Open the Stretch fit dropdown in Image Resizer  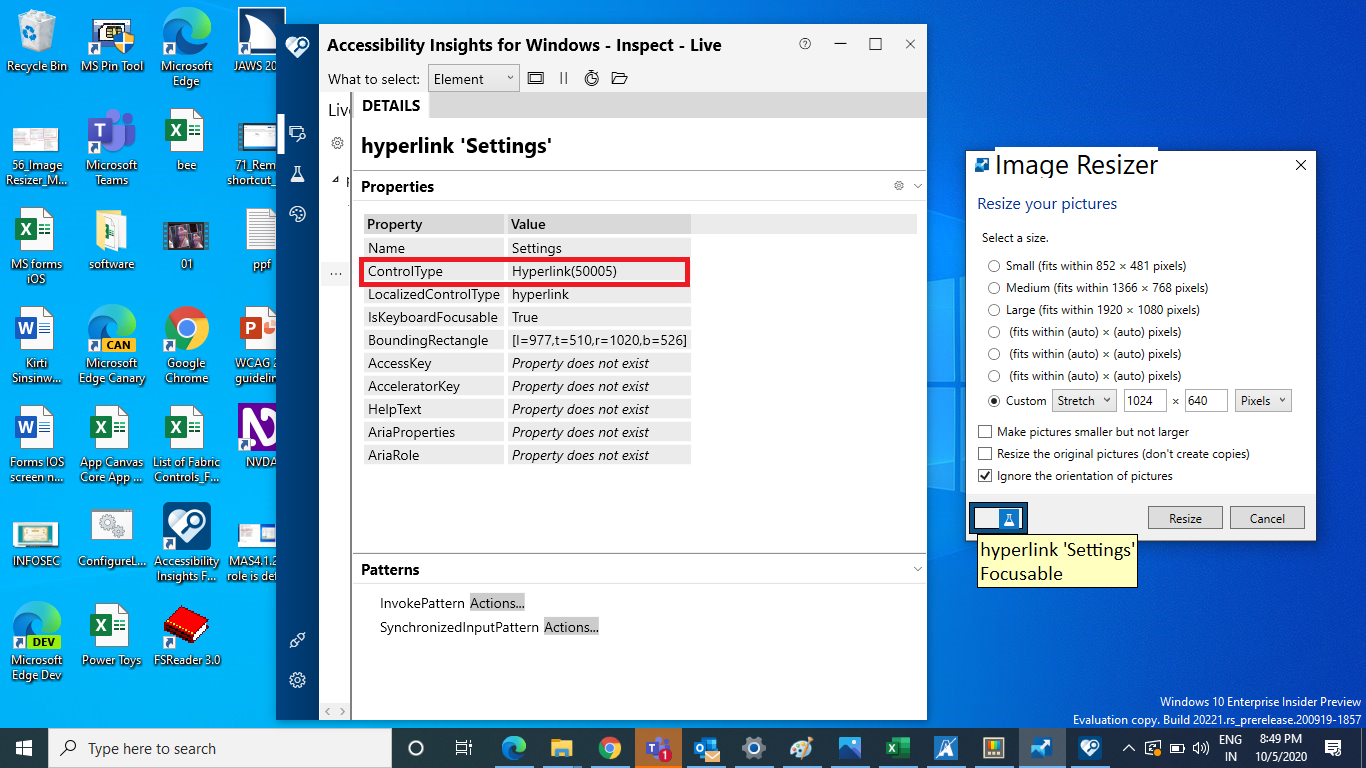pos(1084,400)
